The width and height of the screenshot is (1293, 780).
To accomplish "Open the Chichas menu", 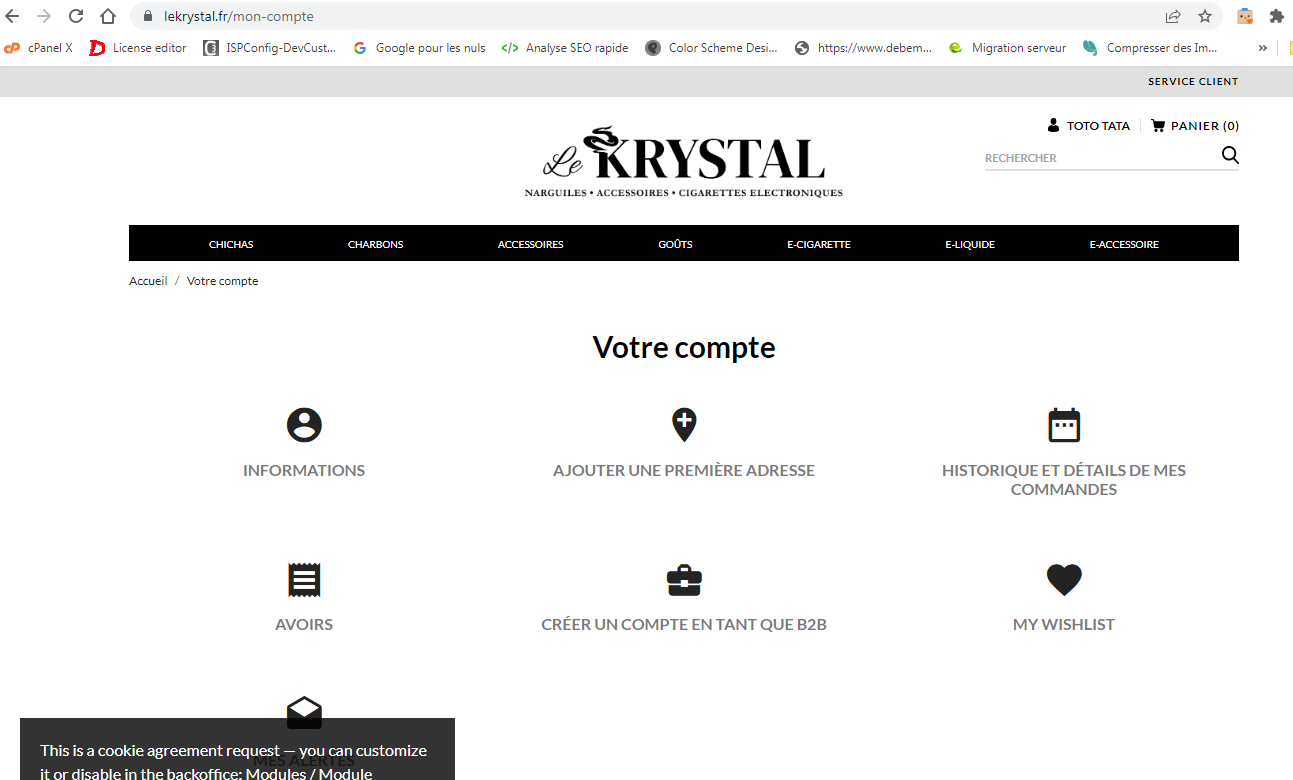I will pos(231,244).
